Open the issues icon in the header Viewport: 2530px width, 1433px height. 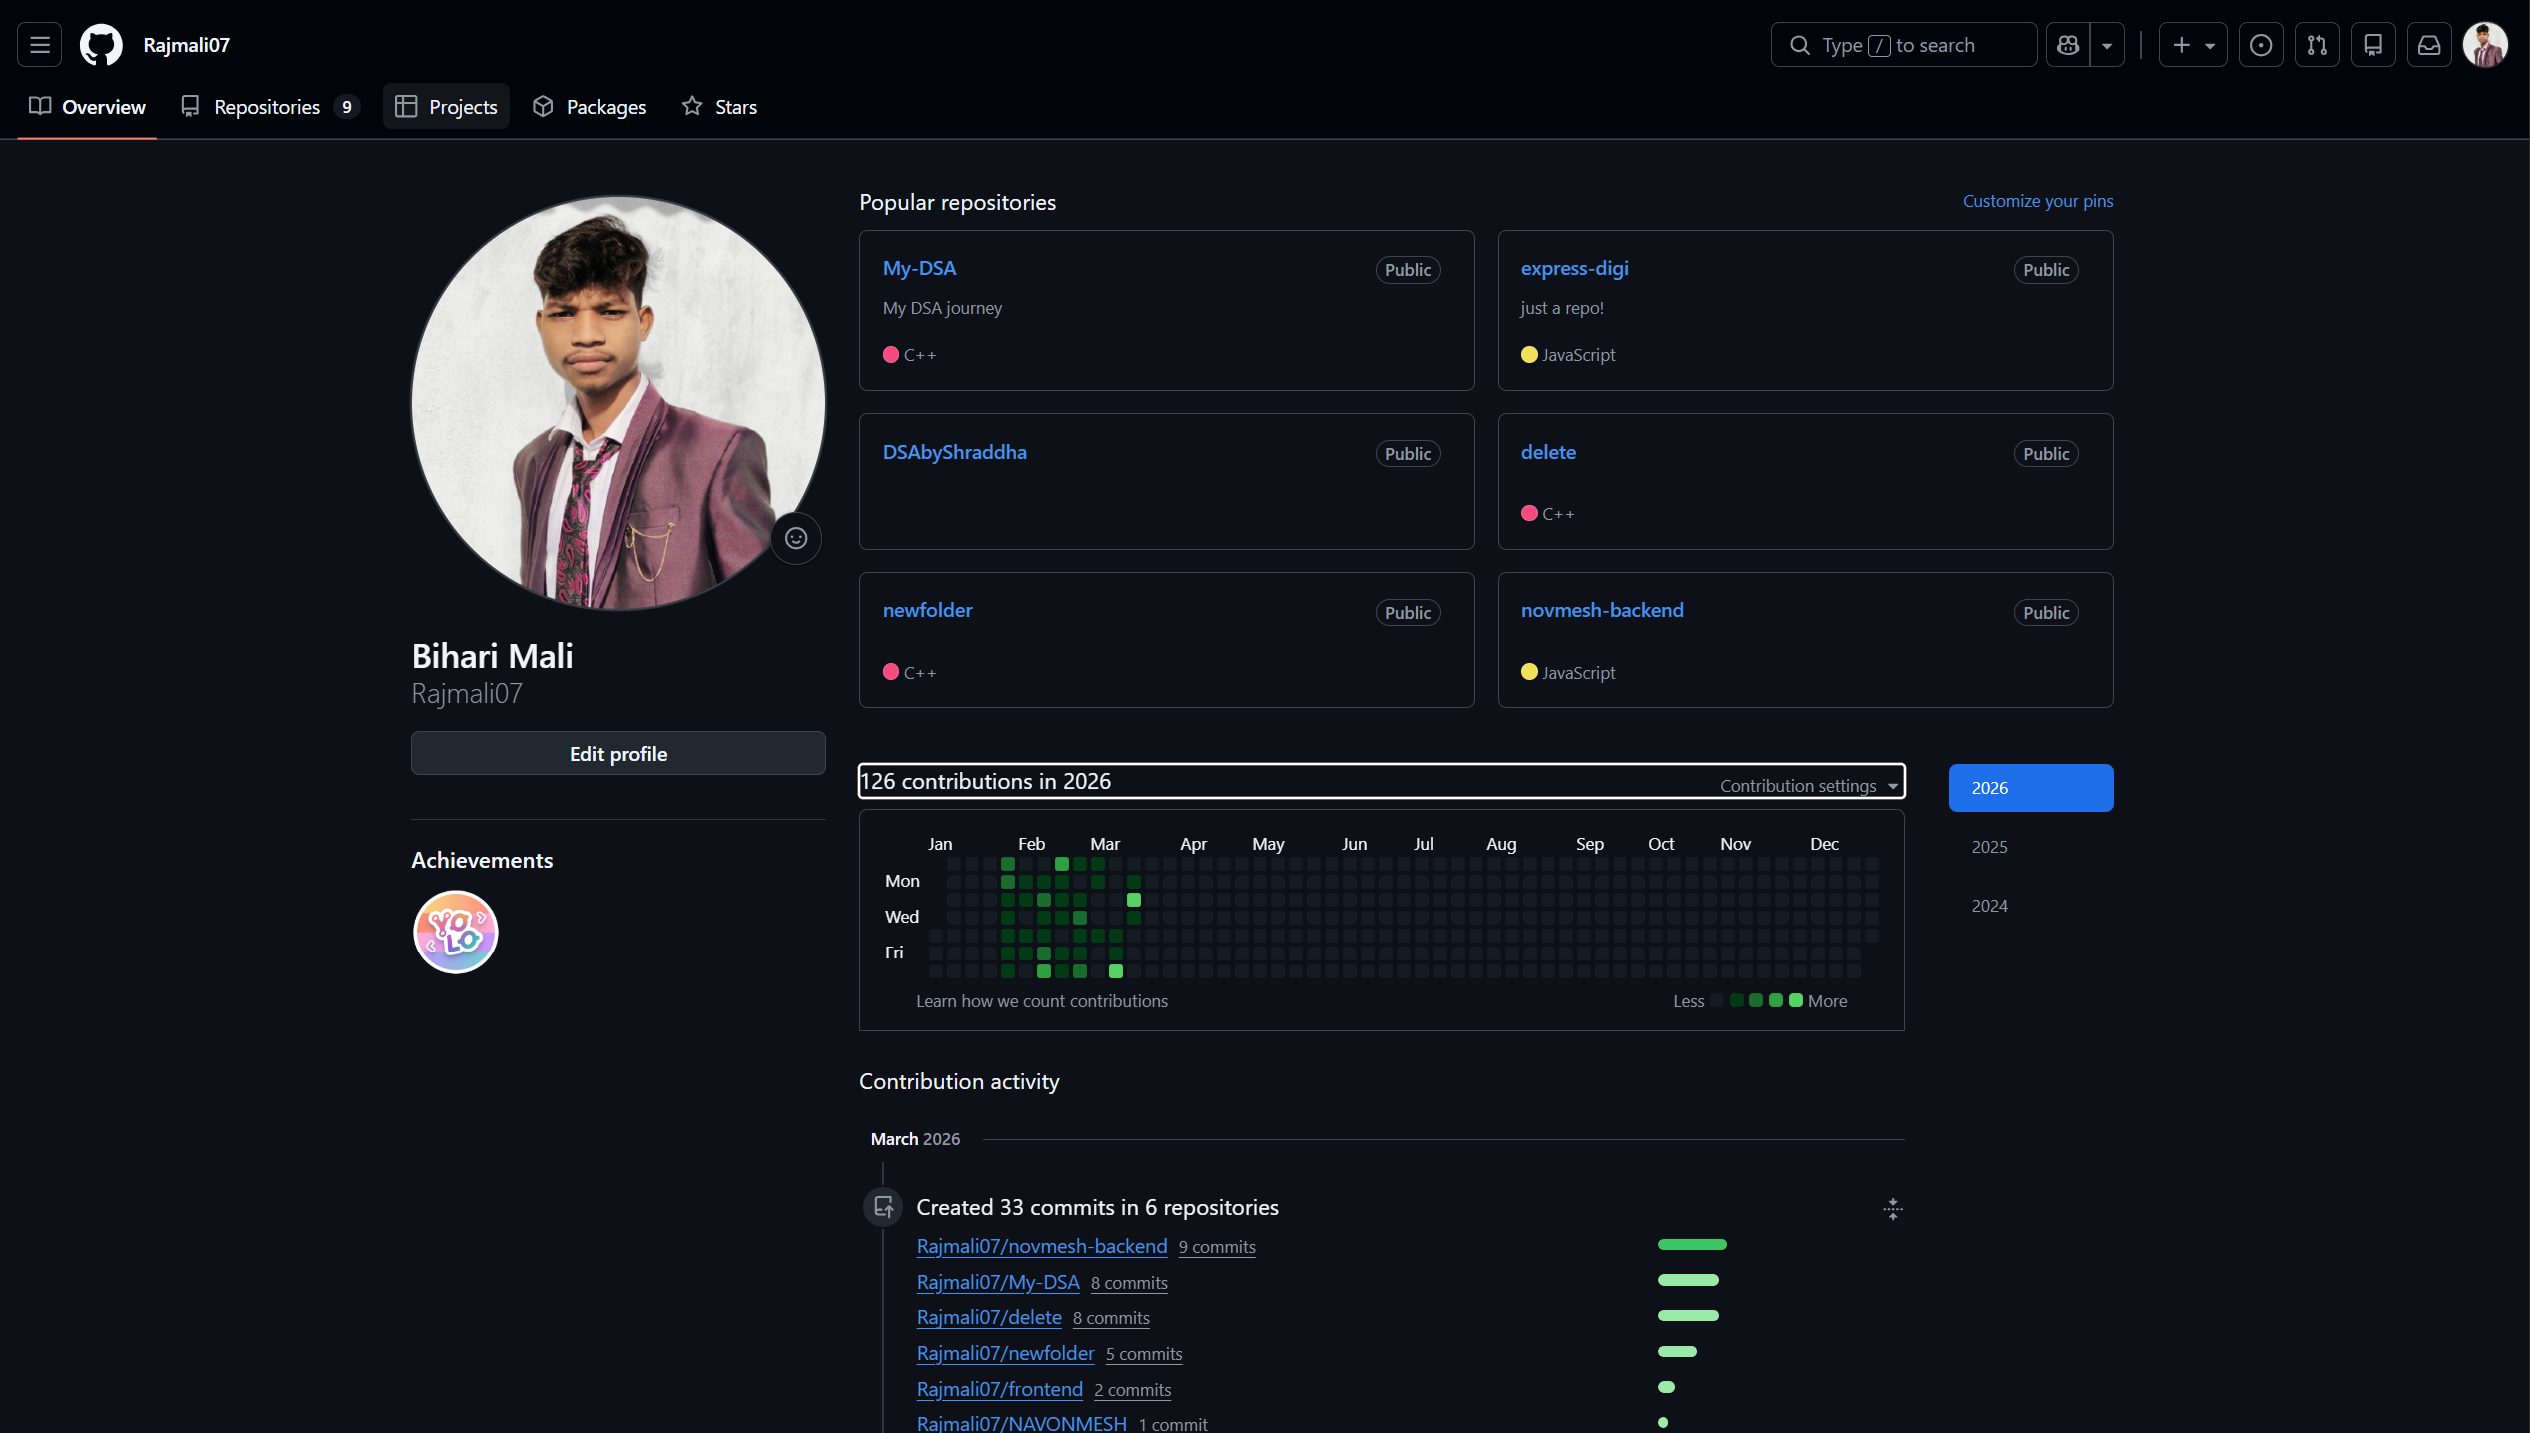(x=2260, y=44)
